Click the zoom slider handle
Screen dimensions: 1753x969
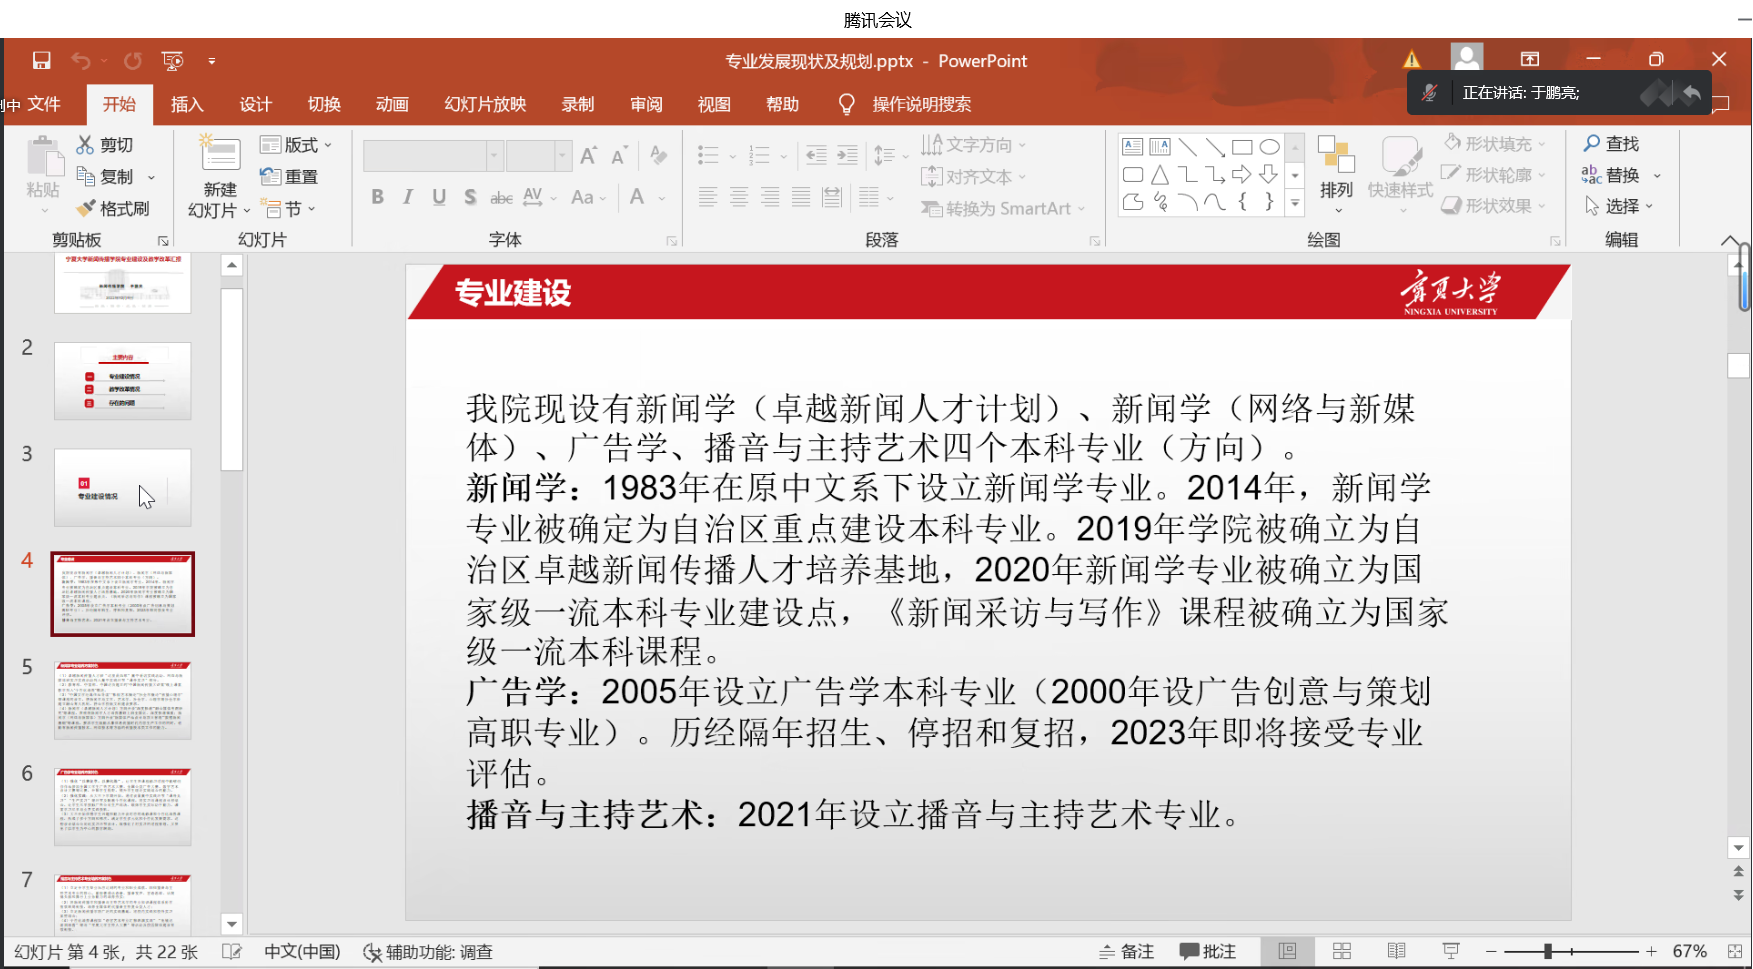(1547, 951)
